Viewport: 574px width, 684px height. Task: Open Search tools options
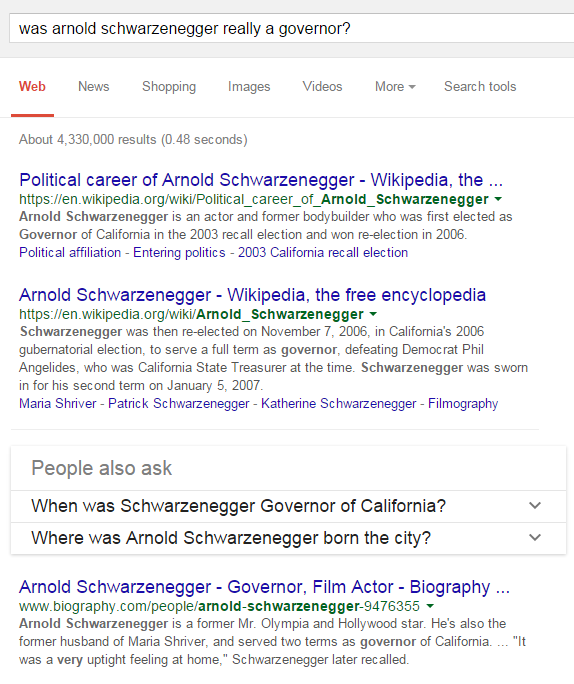pos(480,86)
